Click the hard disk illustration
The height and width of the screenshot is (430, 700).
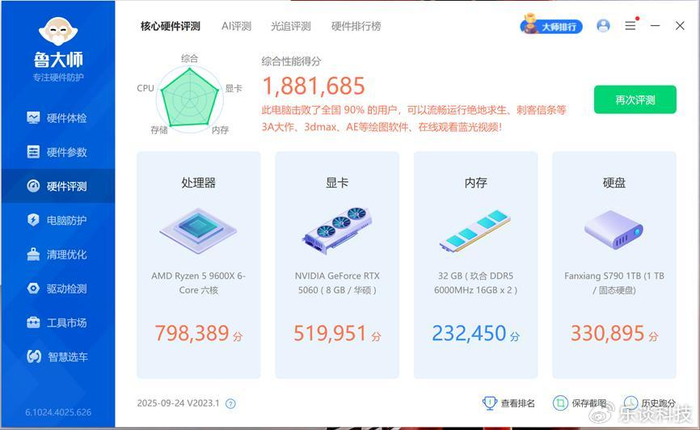click(614, 230)
